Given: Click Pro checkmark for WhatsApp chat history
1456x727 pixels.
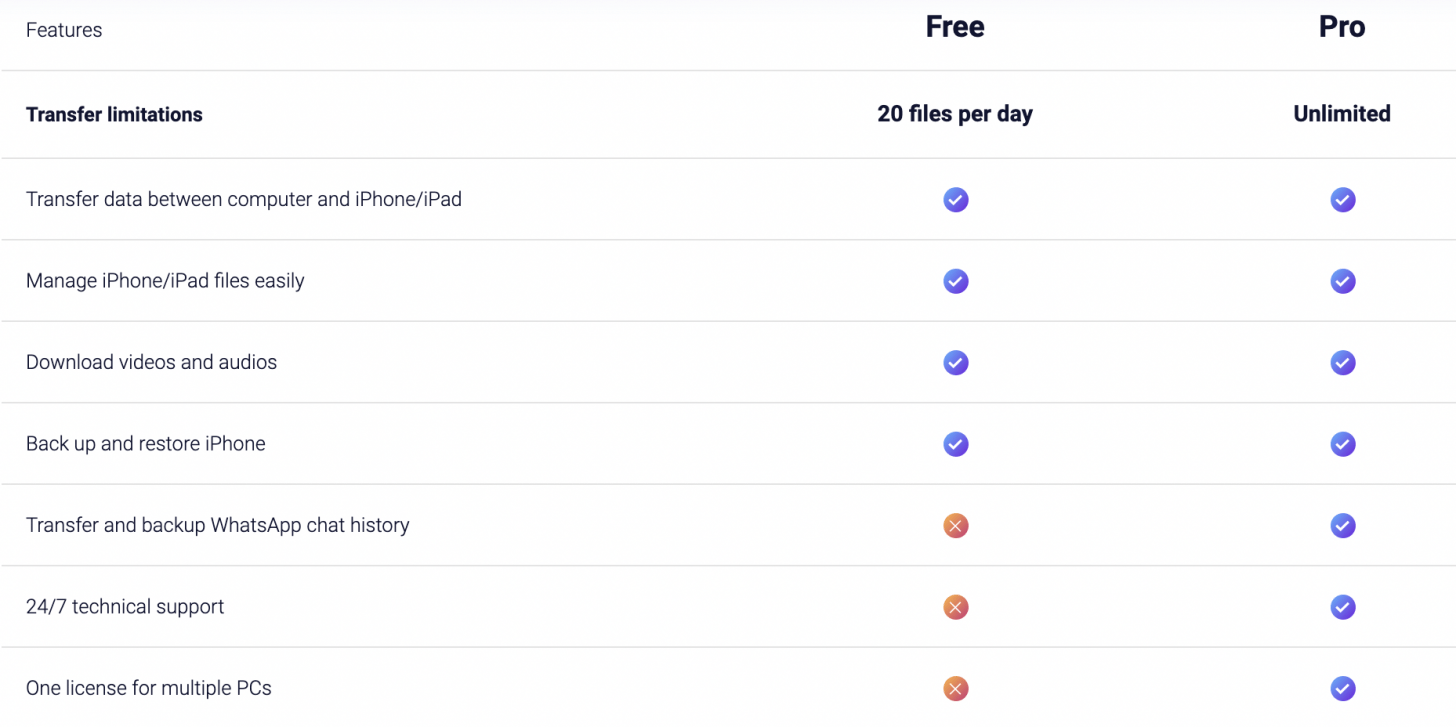Looking at the screenshot, I should pyautogui.click(x=1342, y=525).
